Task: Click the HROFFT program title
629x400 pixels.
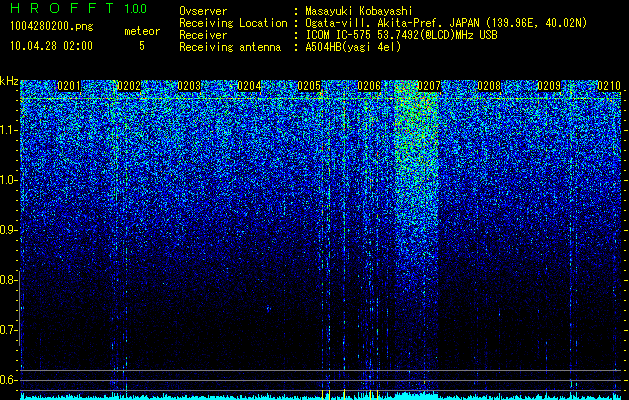Action: [x=62, y=8]
